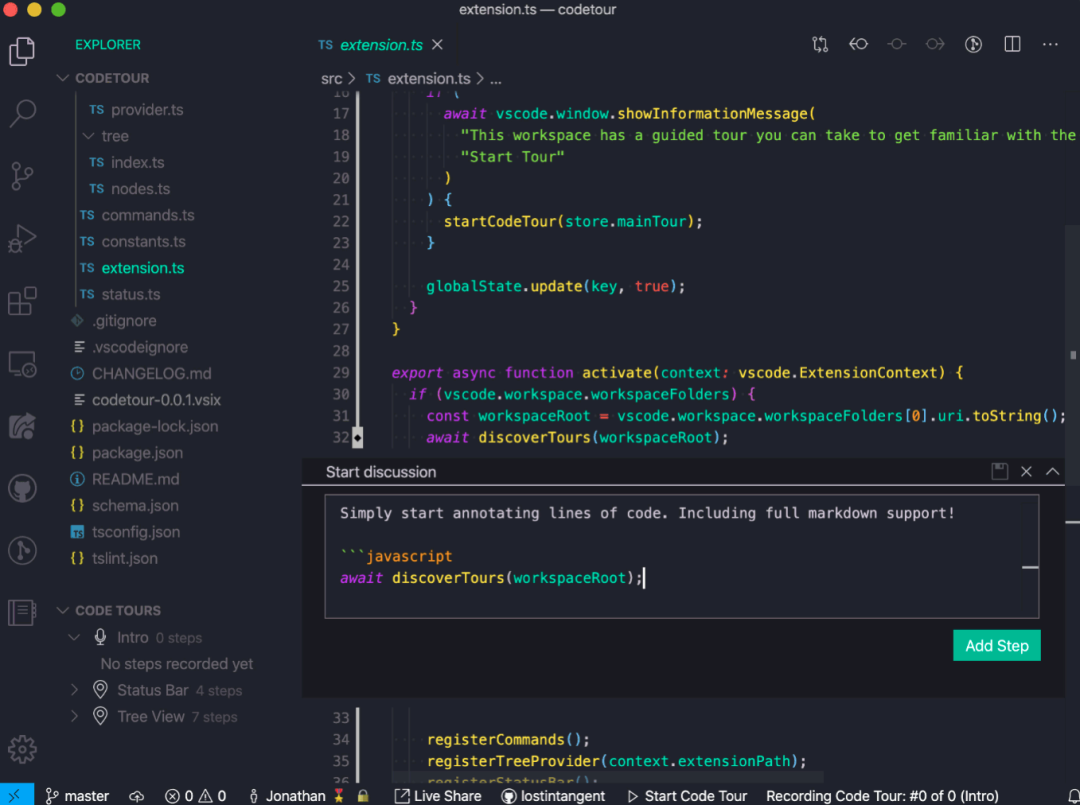Open the Explorer view in the activity bar

pyautogui.click(x=22, y=52)
